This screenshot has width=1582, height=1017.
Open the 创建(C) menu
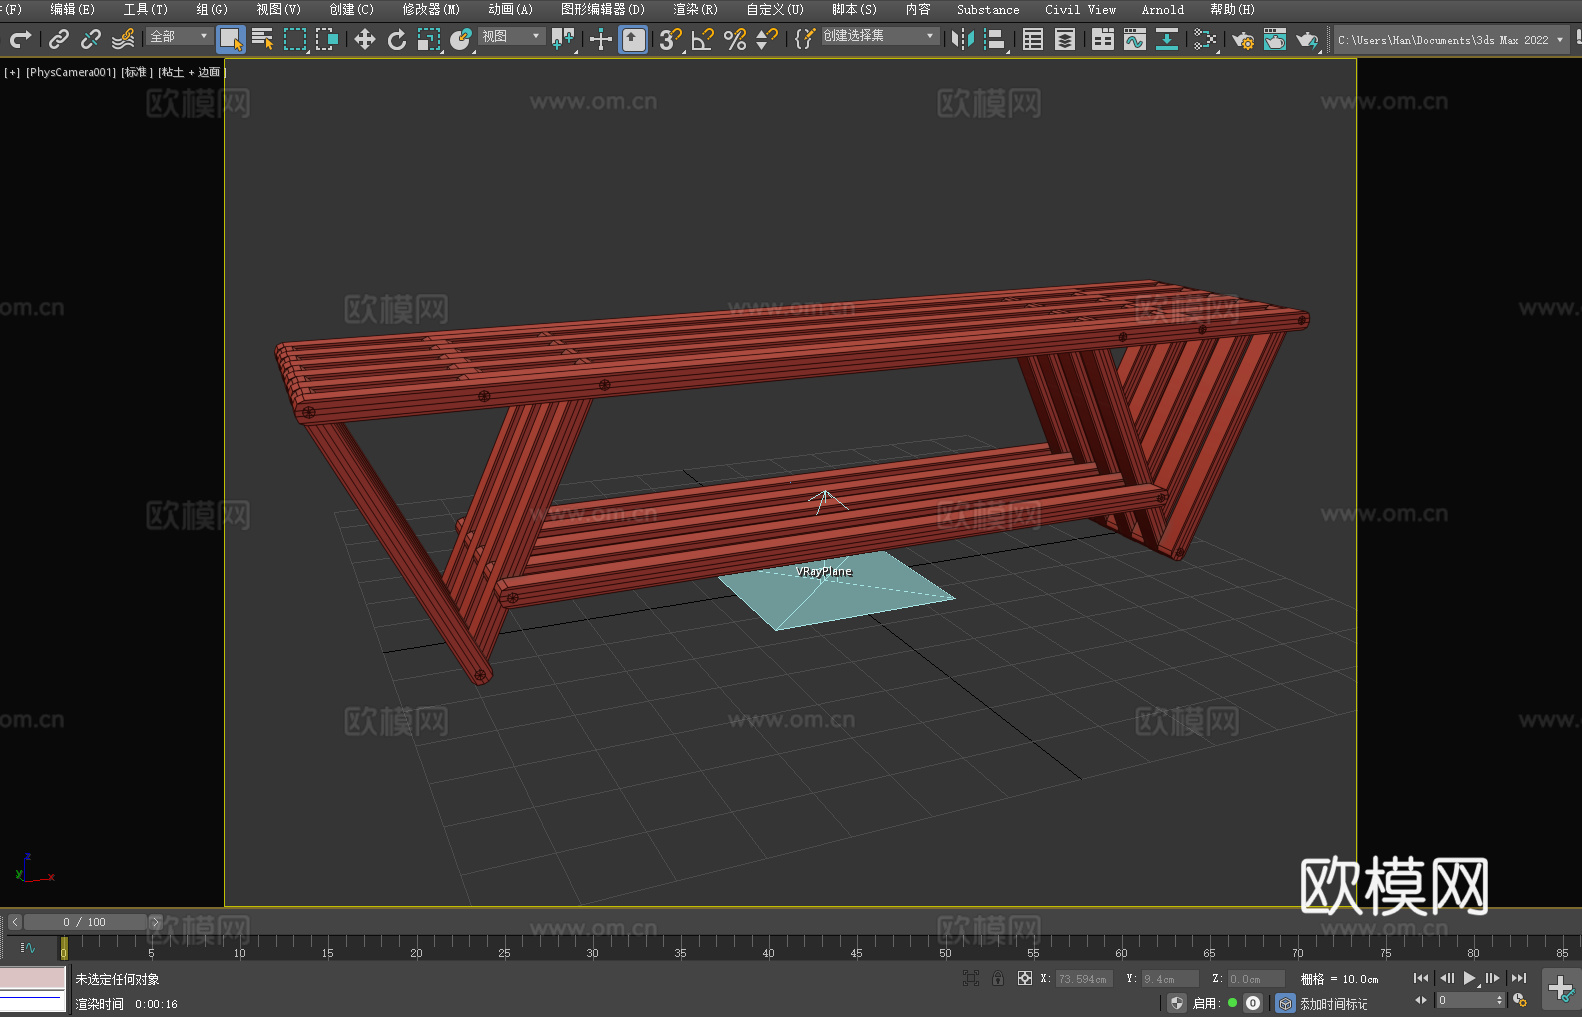pyautogui.click(x=351, y=9)
